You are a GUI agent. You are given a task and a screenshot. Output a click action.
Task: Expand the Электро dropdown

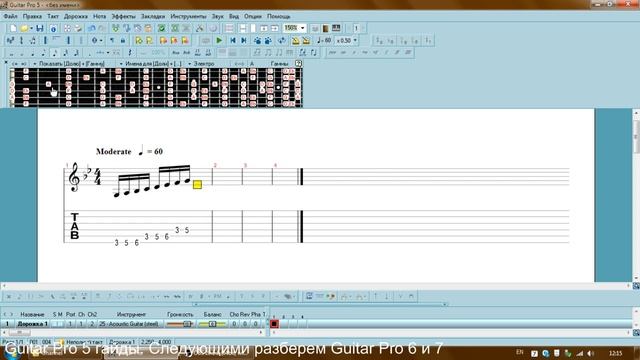[189, 64]
